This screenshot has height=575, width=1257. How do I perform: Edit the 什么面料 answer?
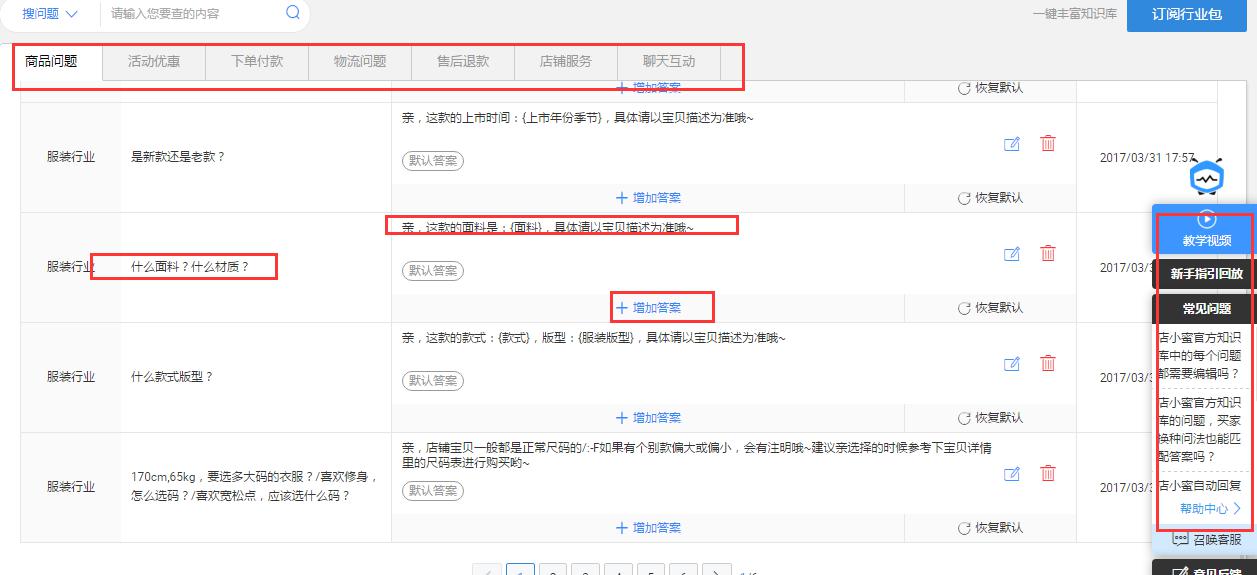tap(1012, 254)
